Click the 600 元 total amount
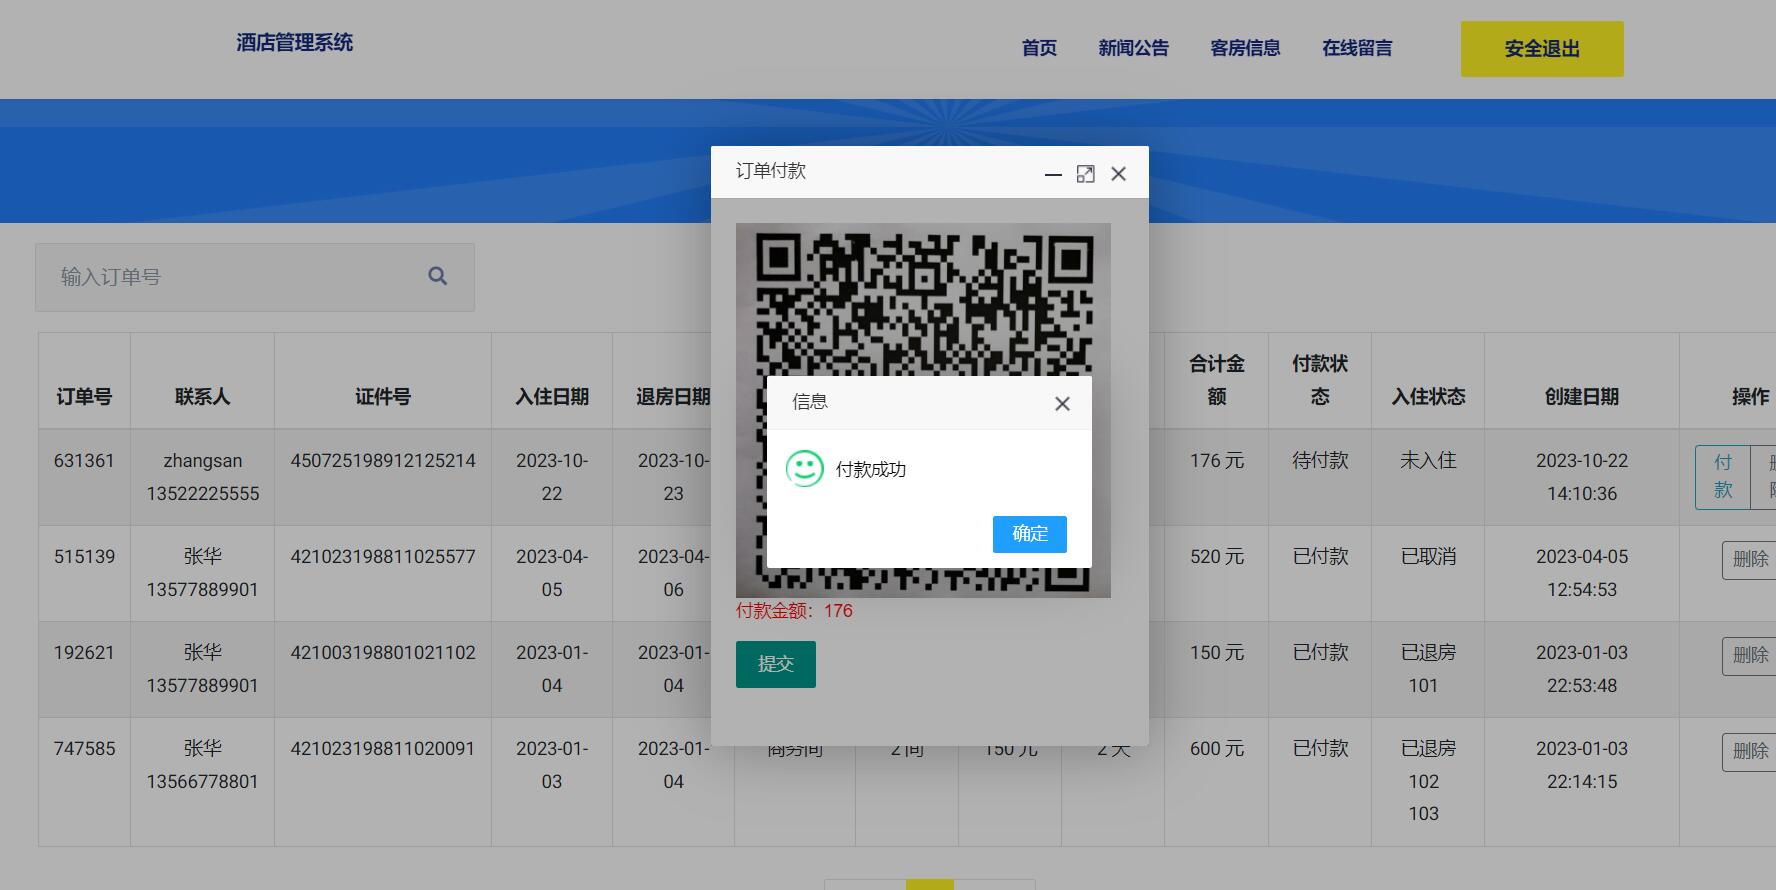This screenshot has height=890, width=1776. [1217, 749]
